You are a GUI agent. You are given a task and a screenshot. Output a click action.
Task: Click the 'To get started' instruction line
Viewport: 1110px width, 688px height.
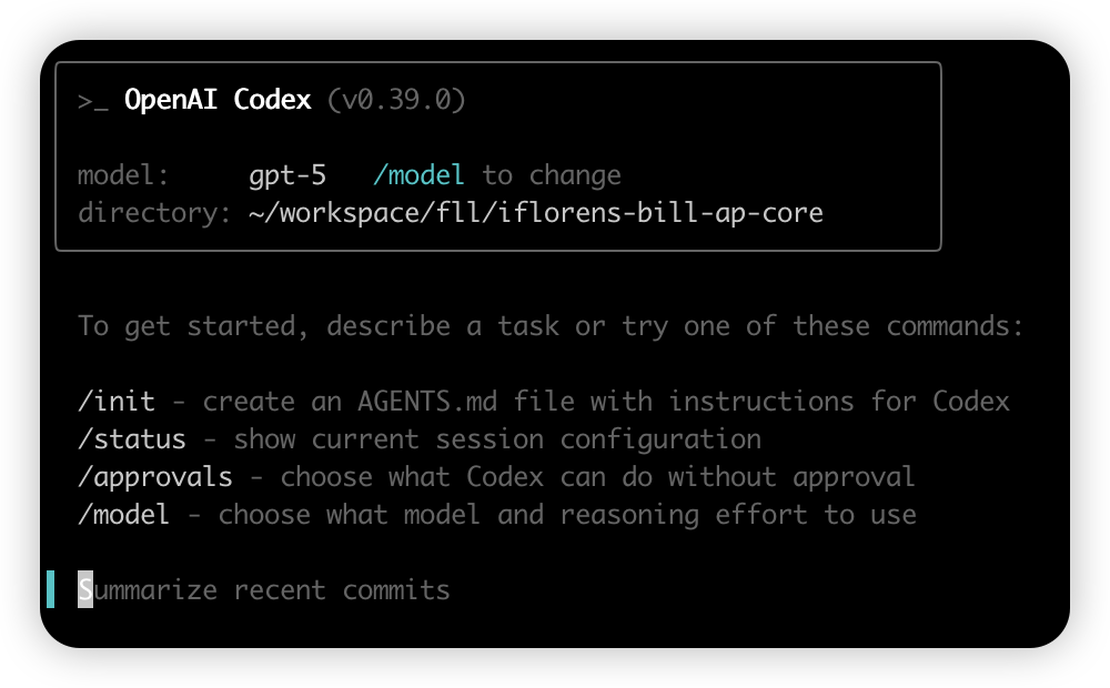pyautogui.click(x=550, y=326)
